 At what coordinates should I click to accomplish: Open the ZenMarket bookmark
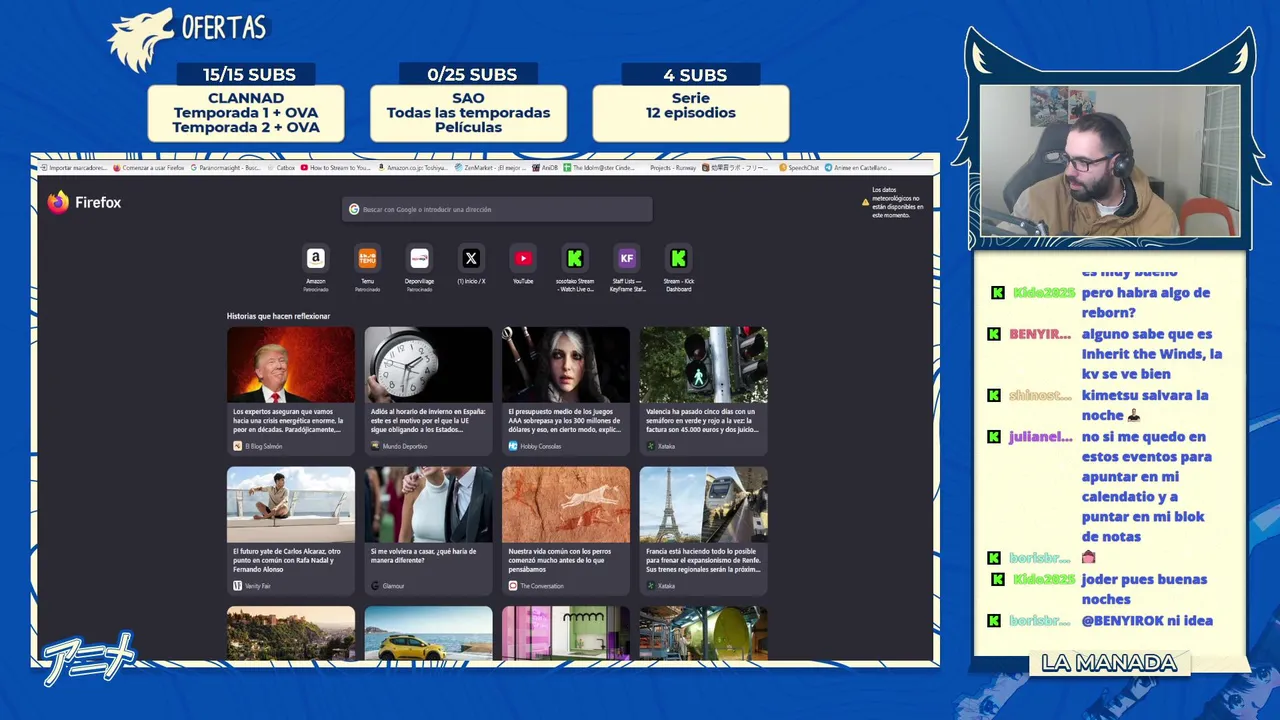(490, 168)
